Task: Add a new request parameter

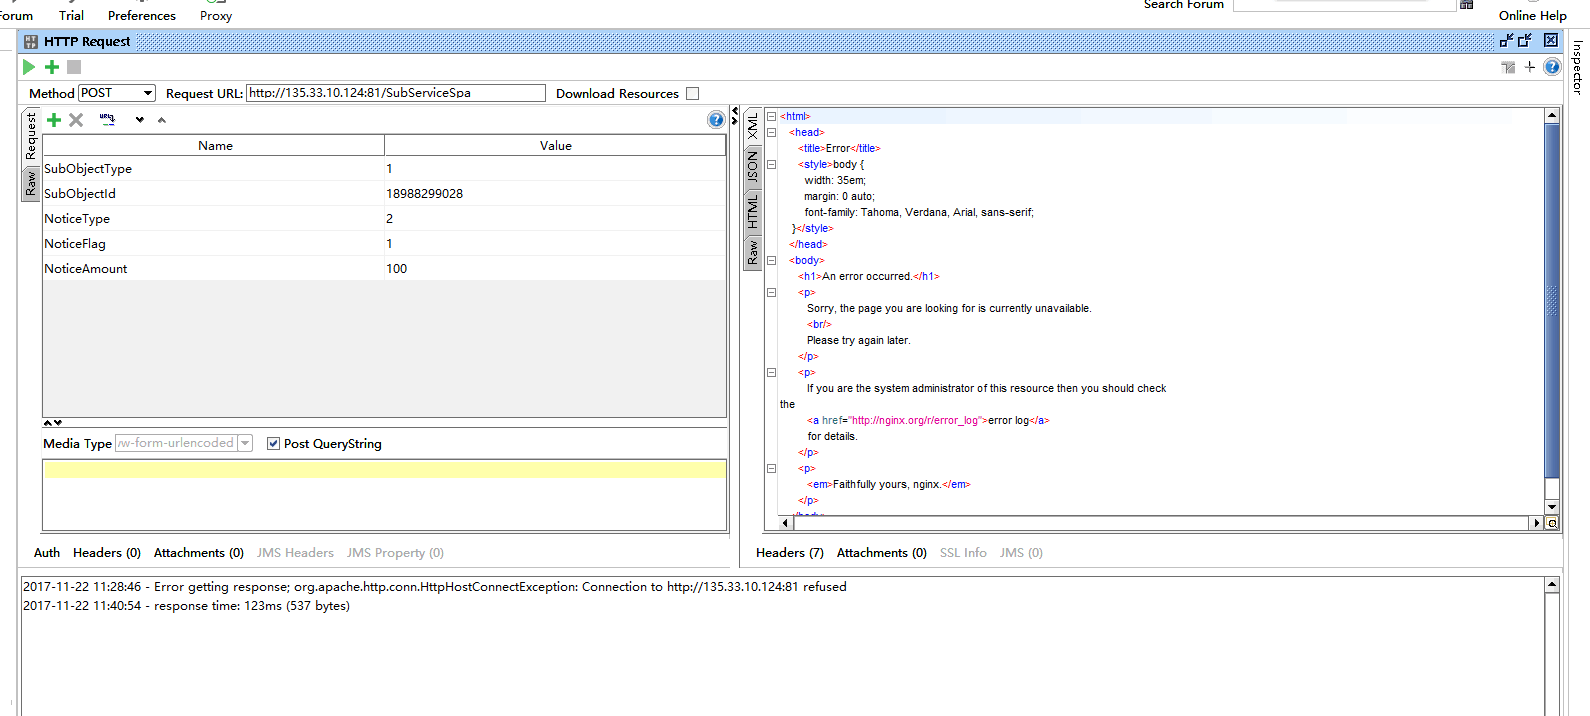Action: click(x=54, y=120)
